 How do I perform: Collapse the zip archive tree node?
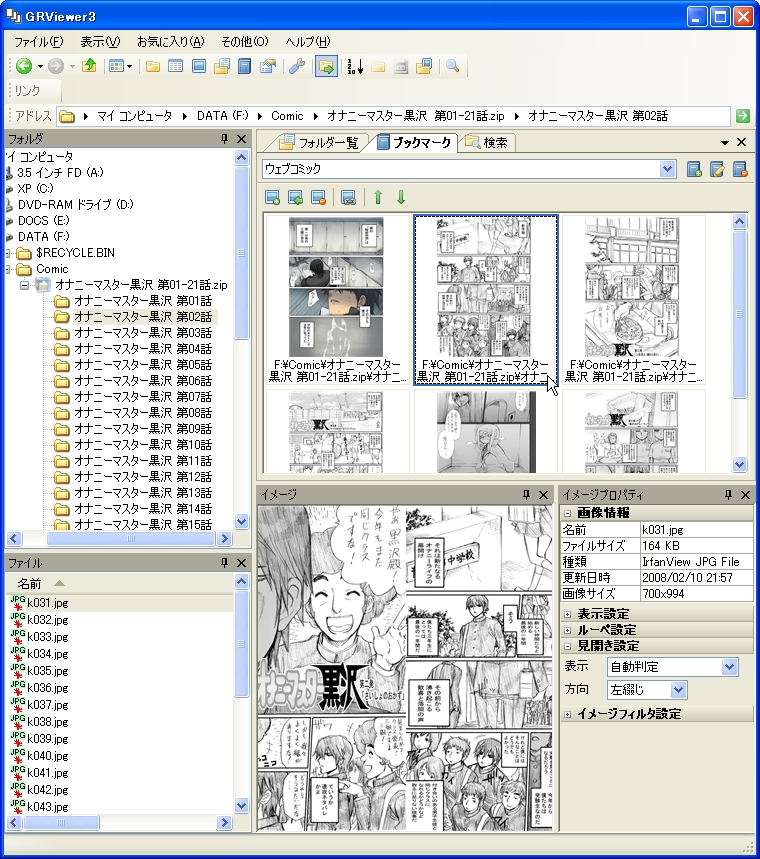[x=24, y=285]
